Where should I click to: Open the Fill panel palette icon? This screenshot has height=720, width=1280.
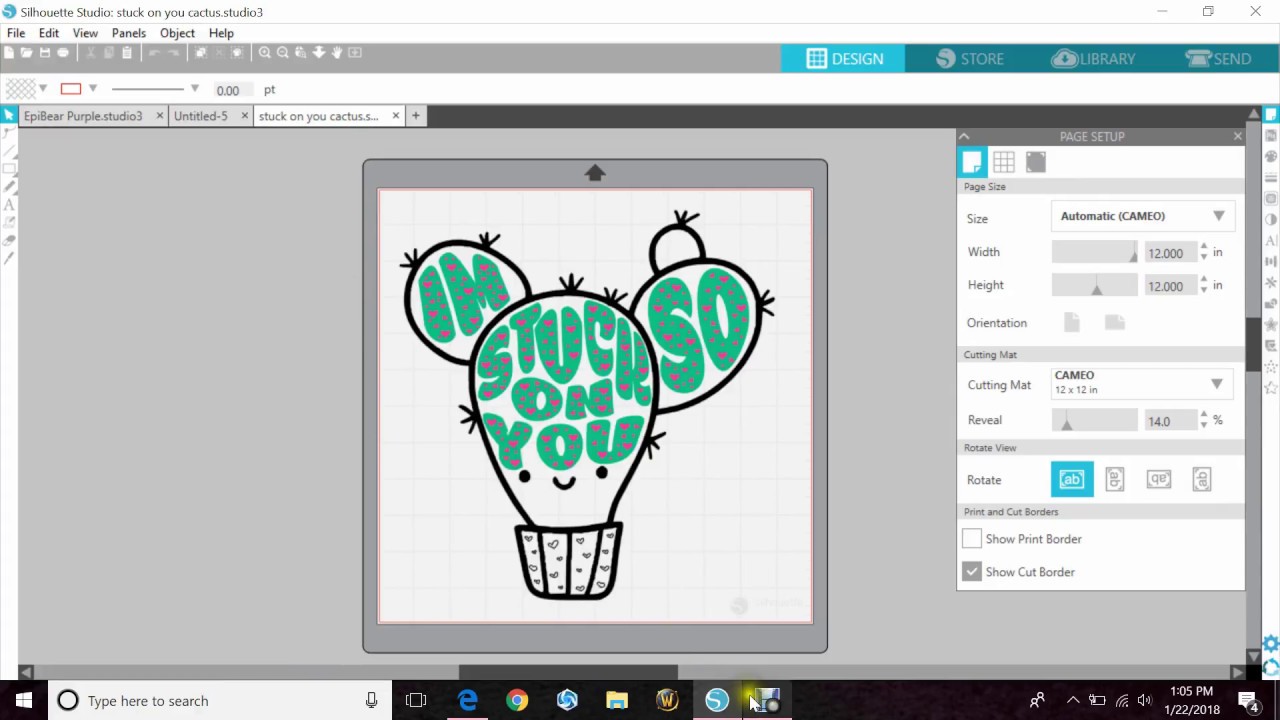pyautogui.click(x=1271, y=156)
